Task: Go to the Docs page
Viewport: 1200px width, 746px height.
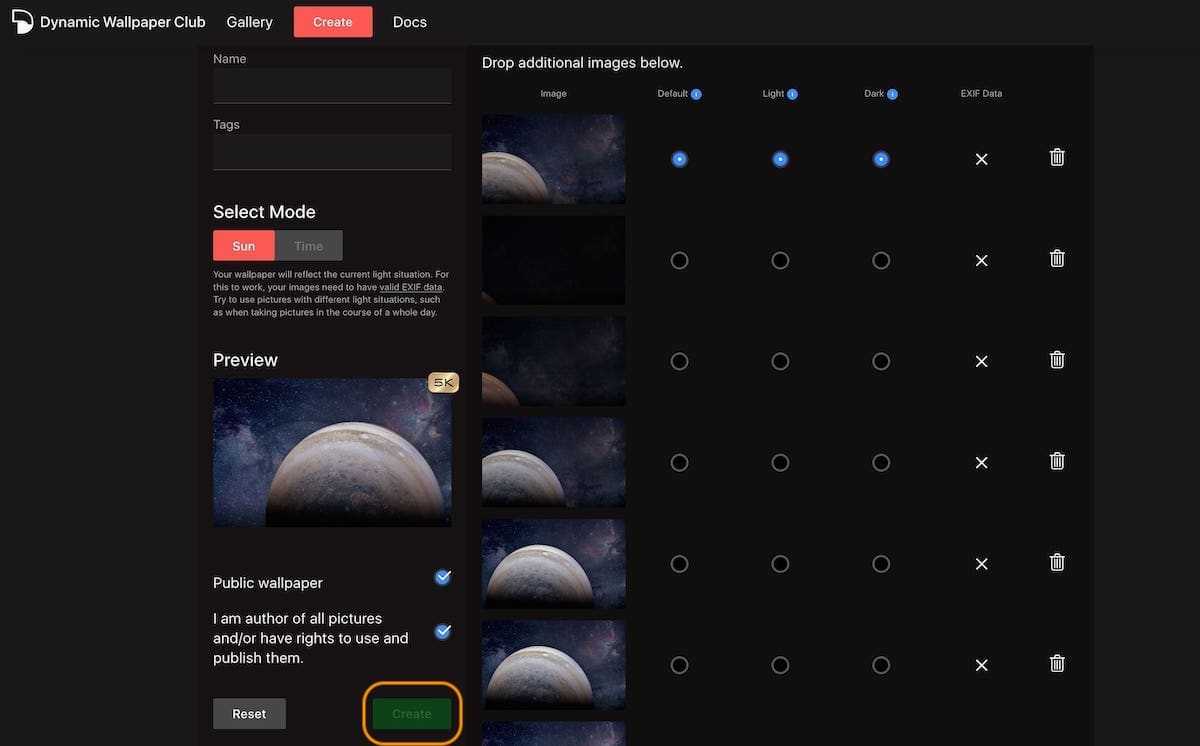Action: 409,22
